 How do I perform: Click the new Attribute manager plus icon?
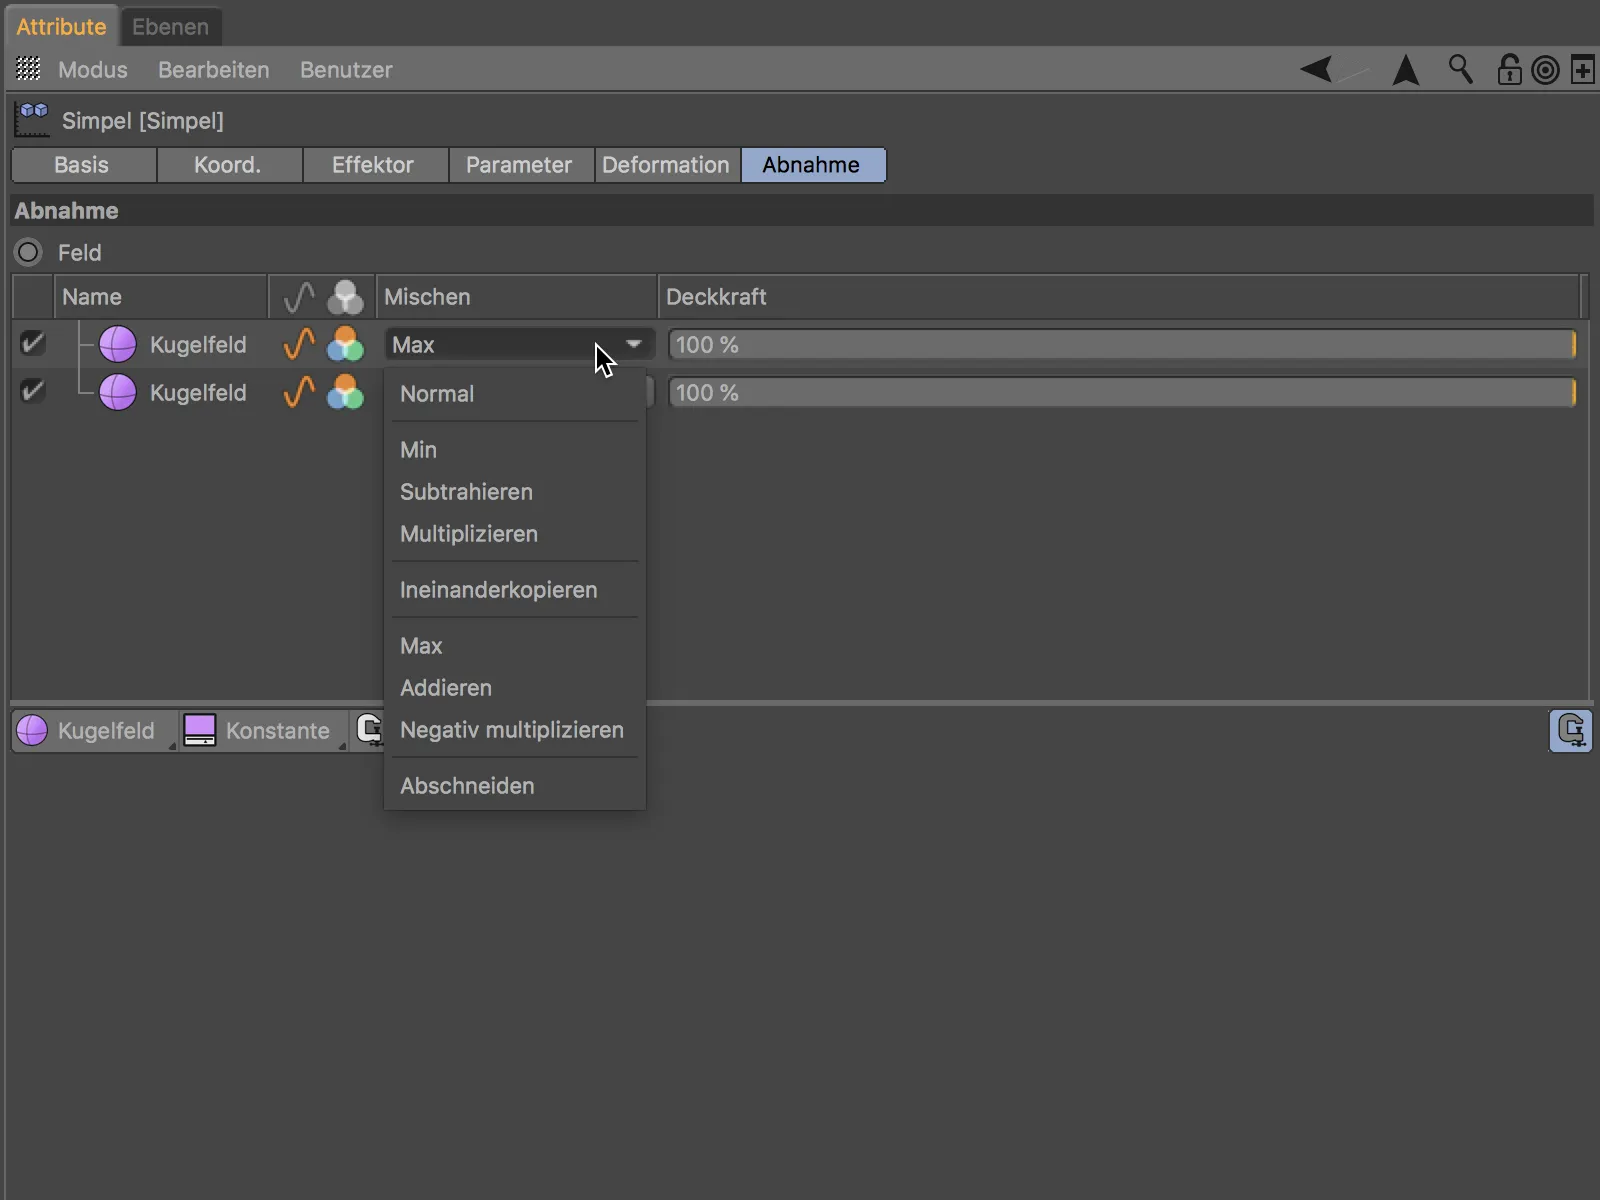[x=1583, y=70]
